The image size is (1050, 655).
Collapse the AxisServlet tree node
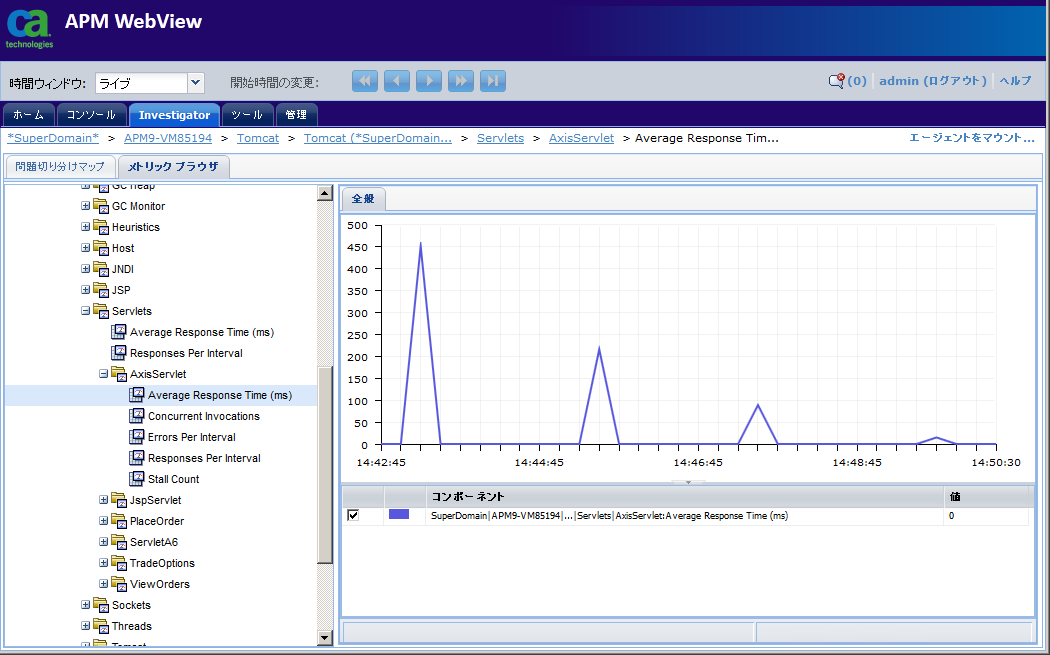pos(104,374)
